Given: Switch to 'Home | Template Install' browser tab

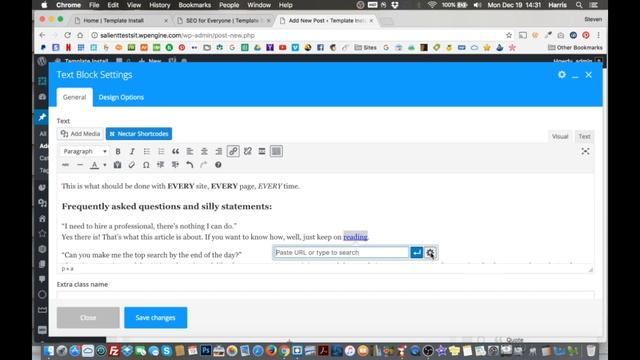Looking at the screenshot, I should pyautogui.click(x=121, y=20).
